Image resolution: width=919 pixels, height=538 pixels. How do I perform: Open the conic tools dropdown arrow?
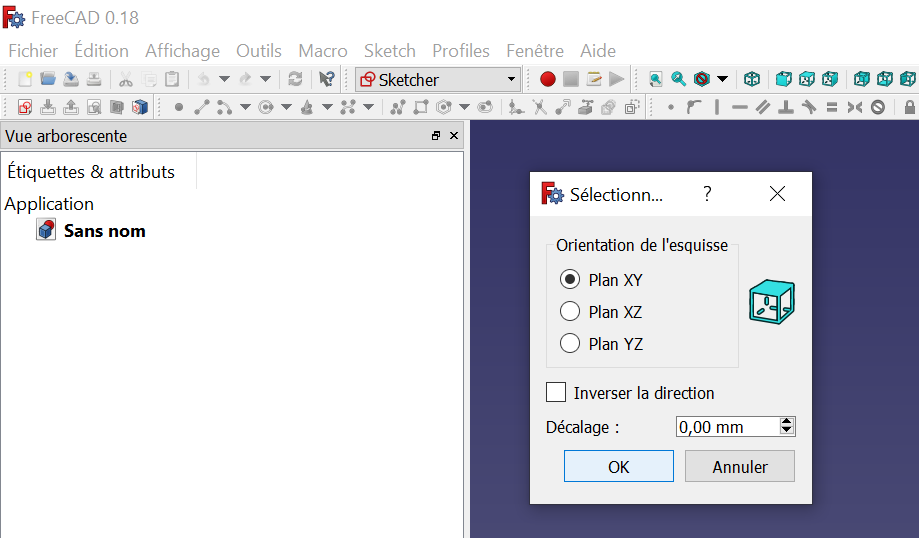[328, 107]
